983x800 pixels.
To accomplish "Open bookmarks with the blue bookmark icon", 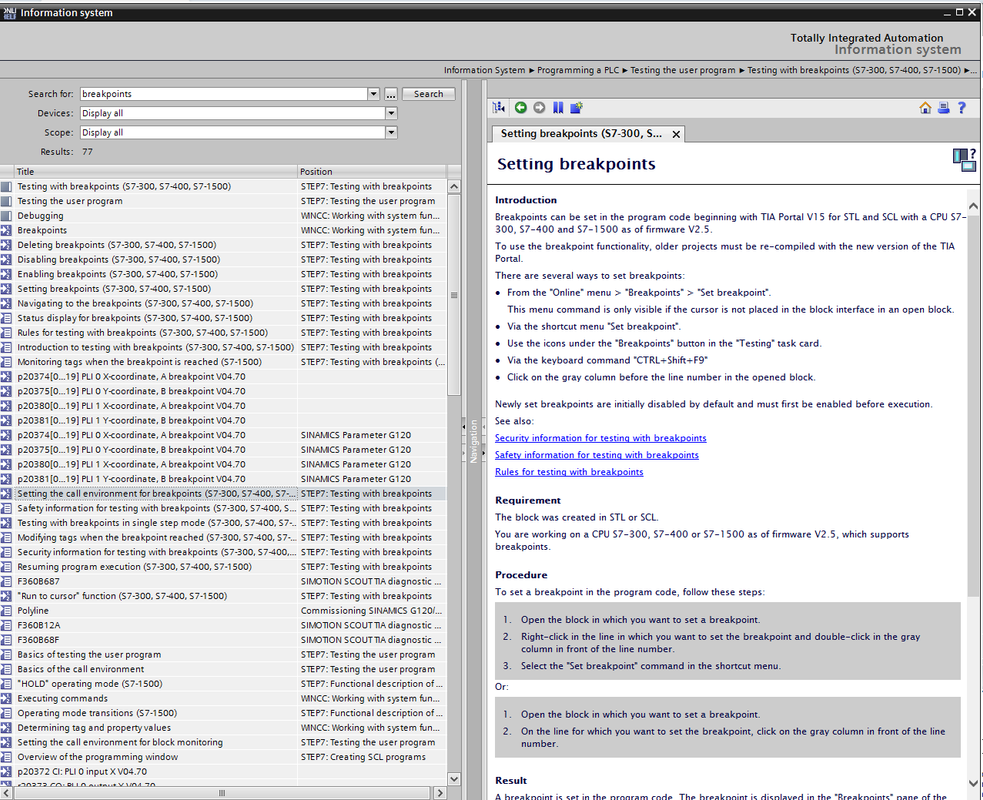I will pos(558,108).
